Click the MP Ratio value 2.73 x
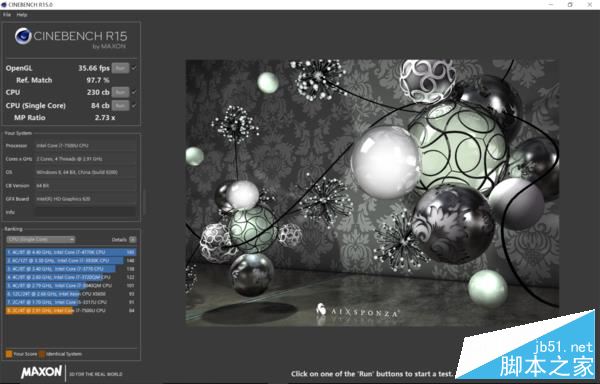The height and width of the screenshot is (384, 600). [105, 118]
